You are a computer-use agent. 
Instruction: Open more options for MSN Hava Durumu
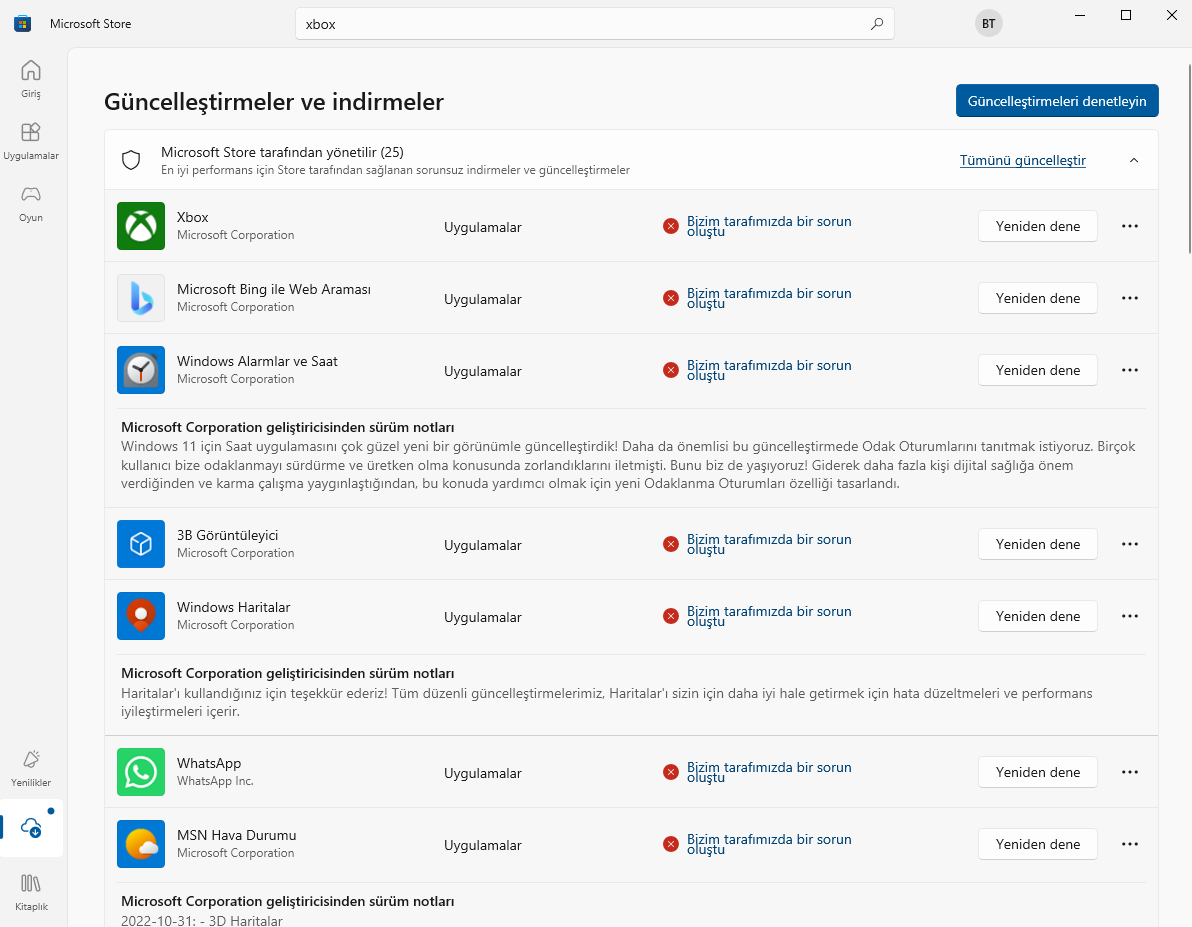tap(1130, 844)
